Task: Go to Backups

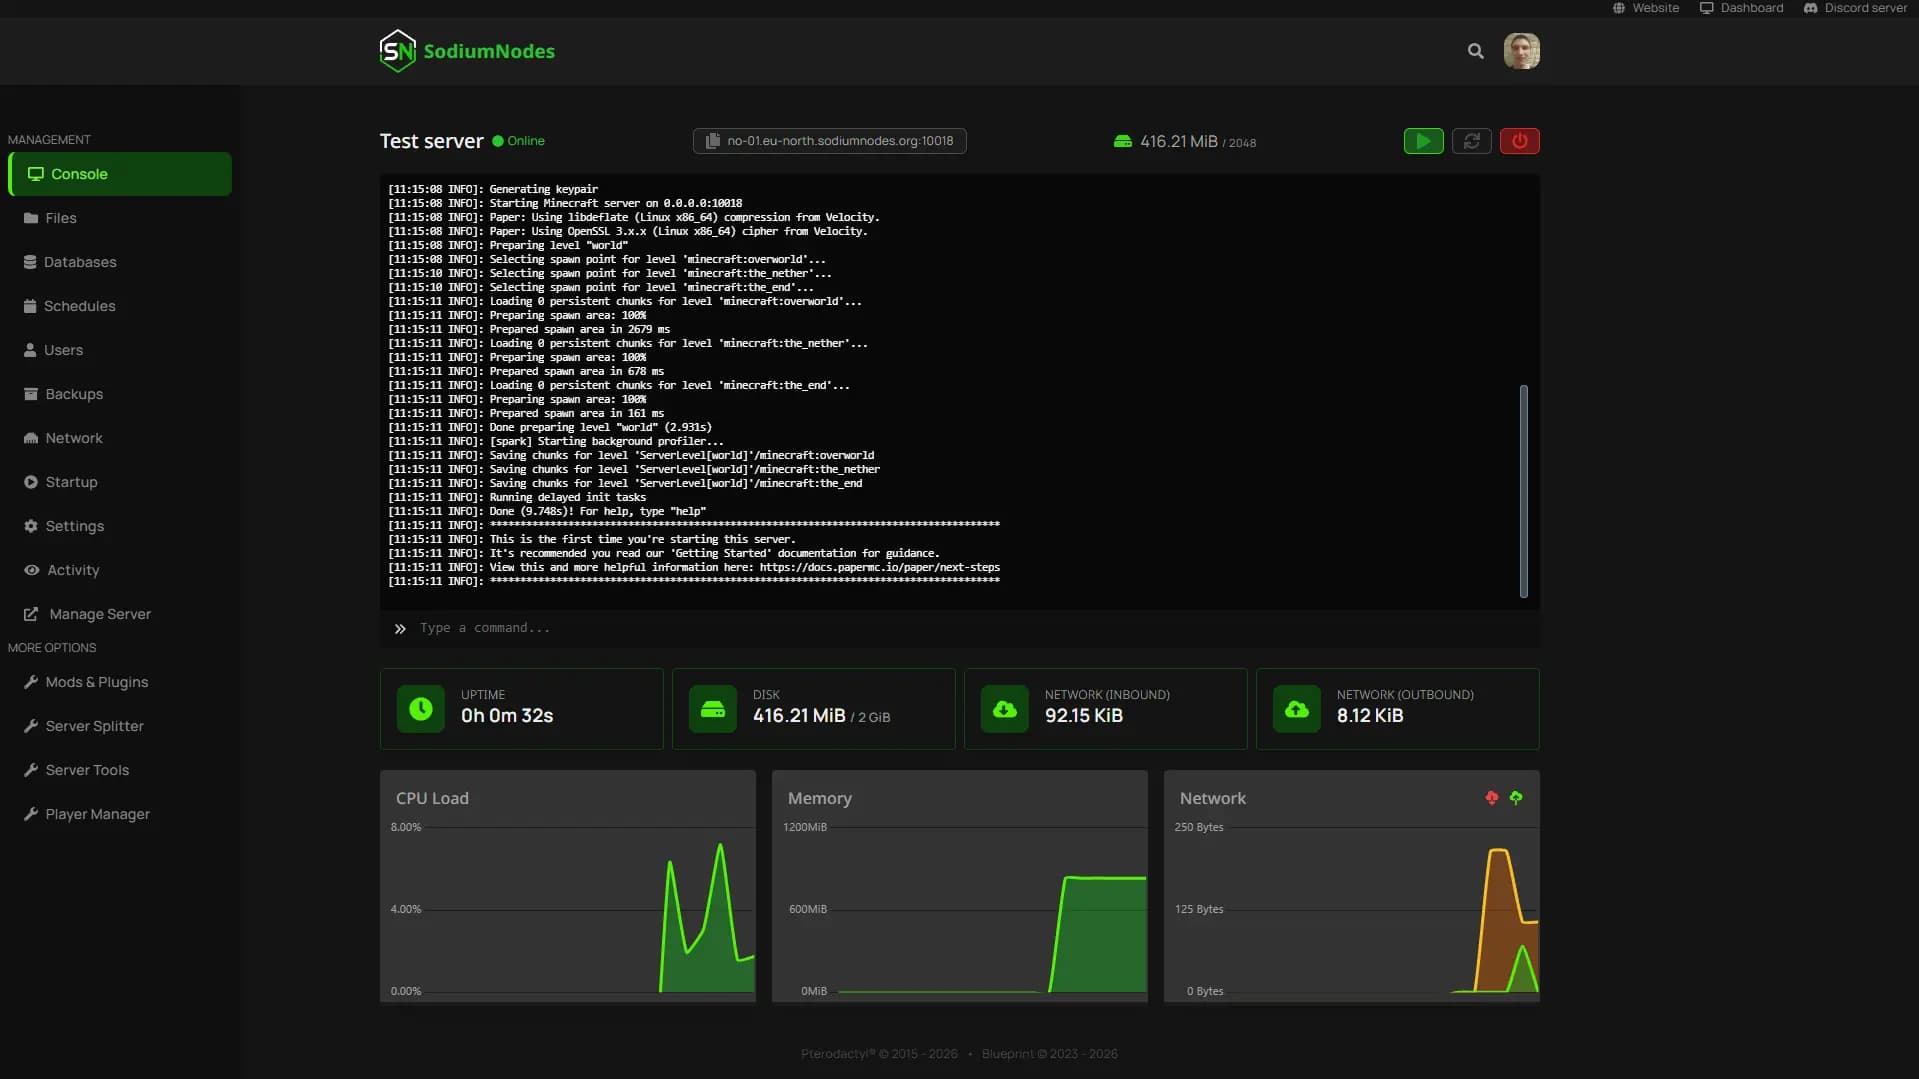Action: click(120, 394)
